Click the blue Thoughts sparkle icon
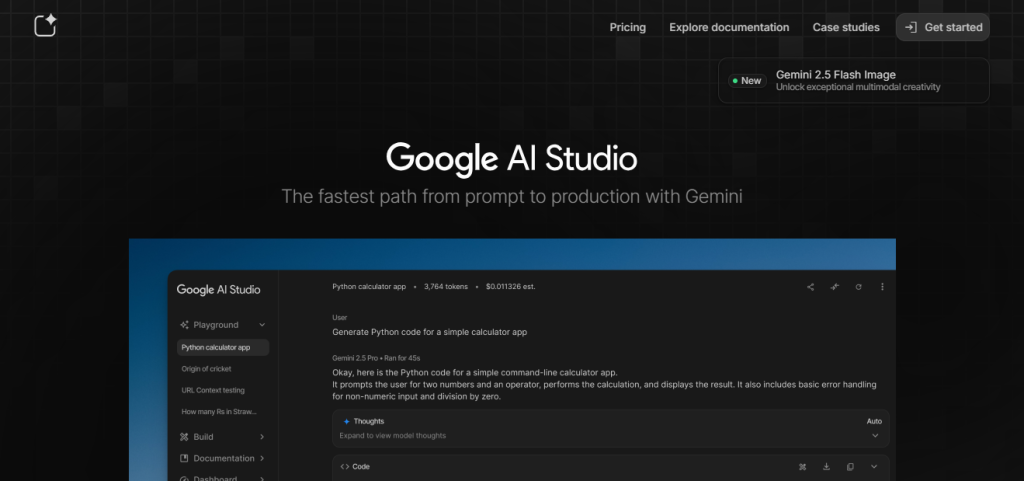Image resolution: width=1024 pixels, height=481 pixels. pyautogui.click(x=346, y=422)
